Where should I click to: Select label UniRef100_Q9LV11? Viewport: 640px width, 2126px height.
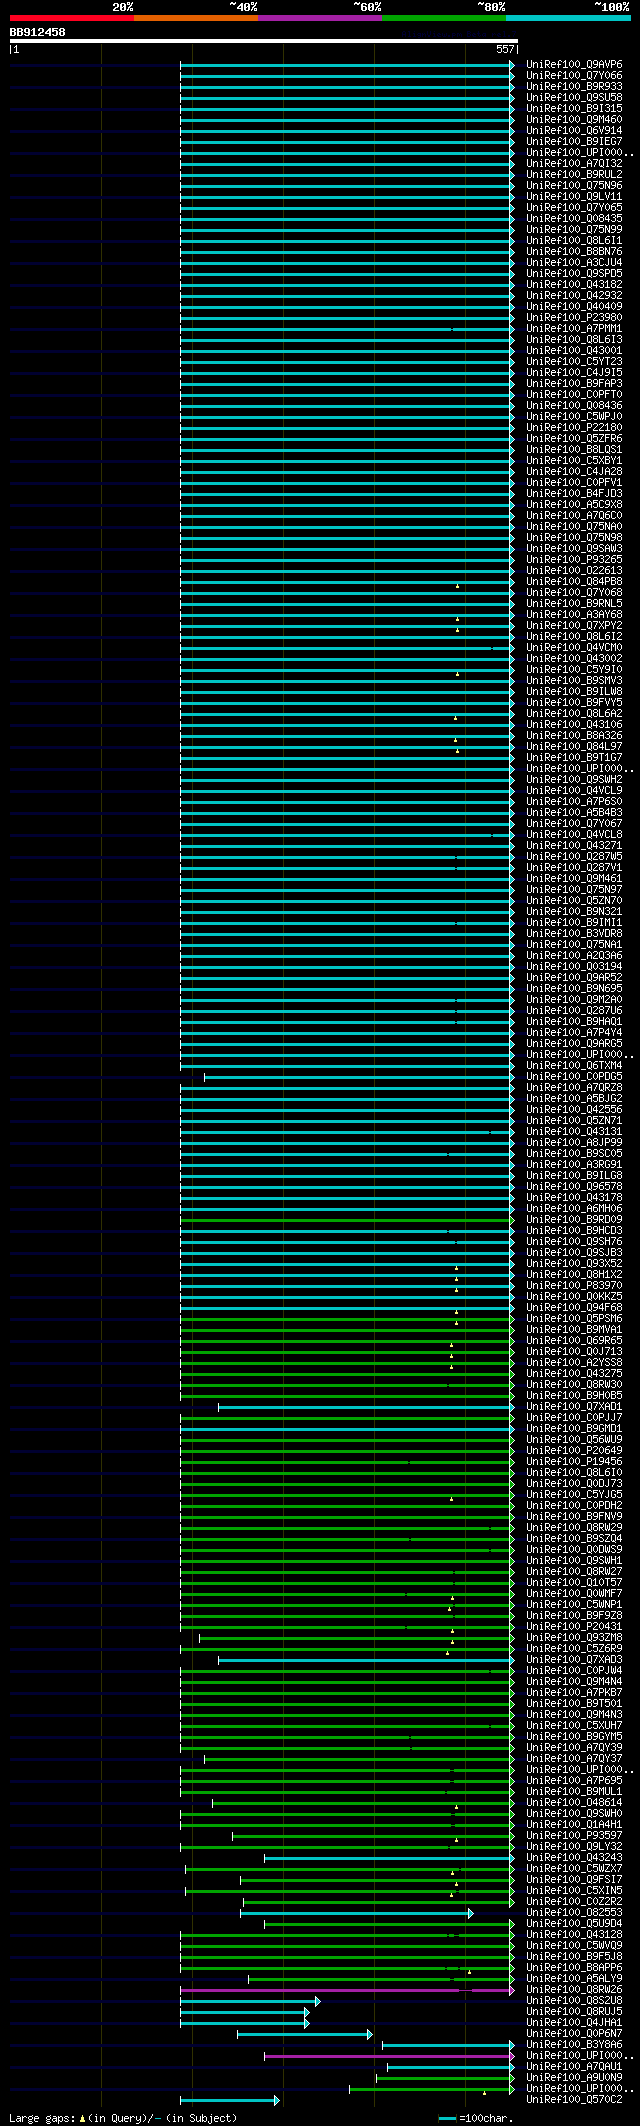pos(574,196)
